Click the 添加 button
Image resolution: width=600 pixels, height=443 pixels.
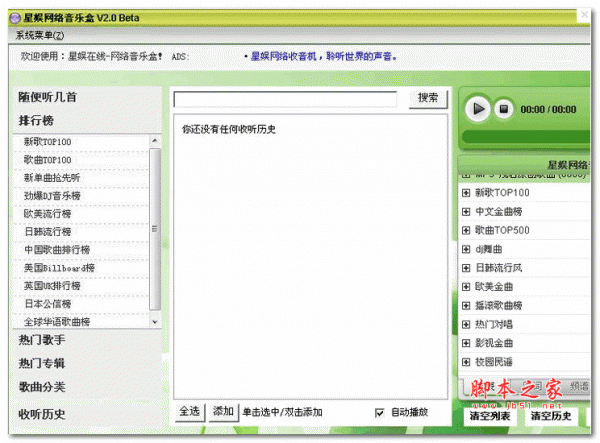point(223,412)
